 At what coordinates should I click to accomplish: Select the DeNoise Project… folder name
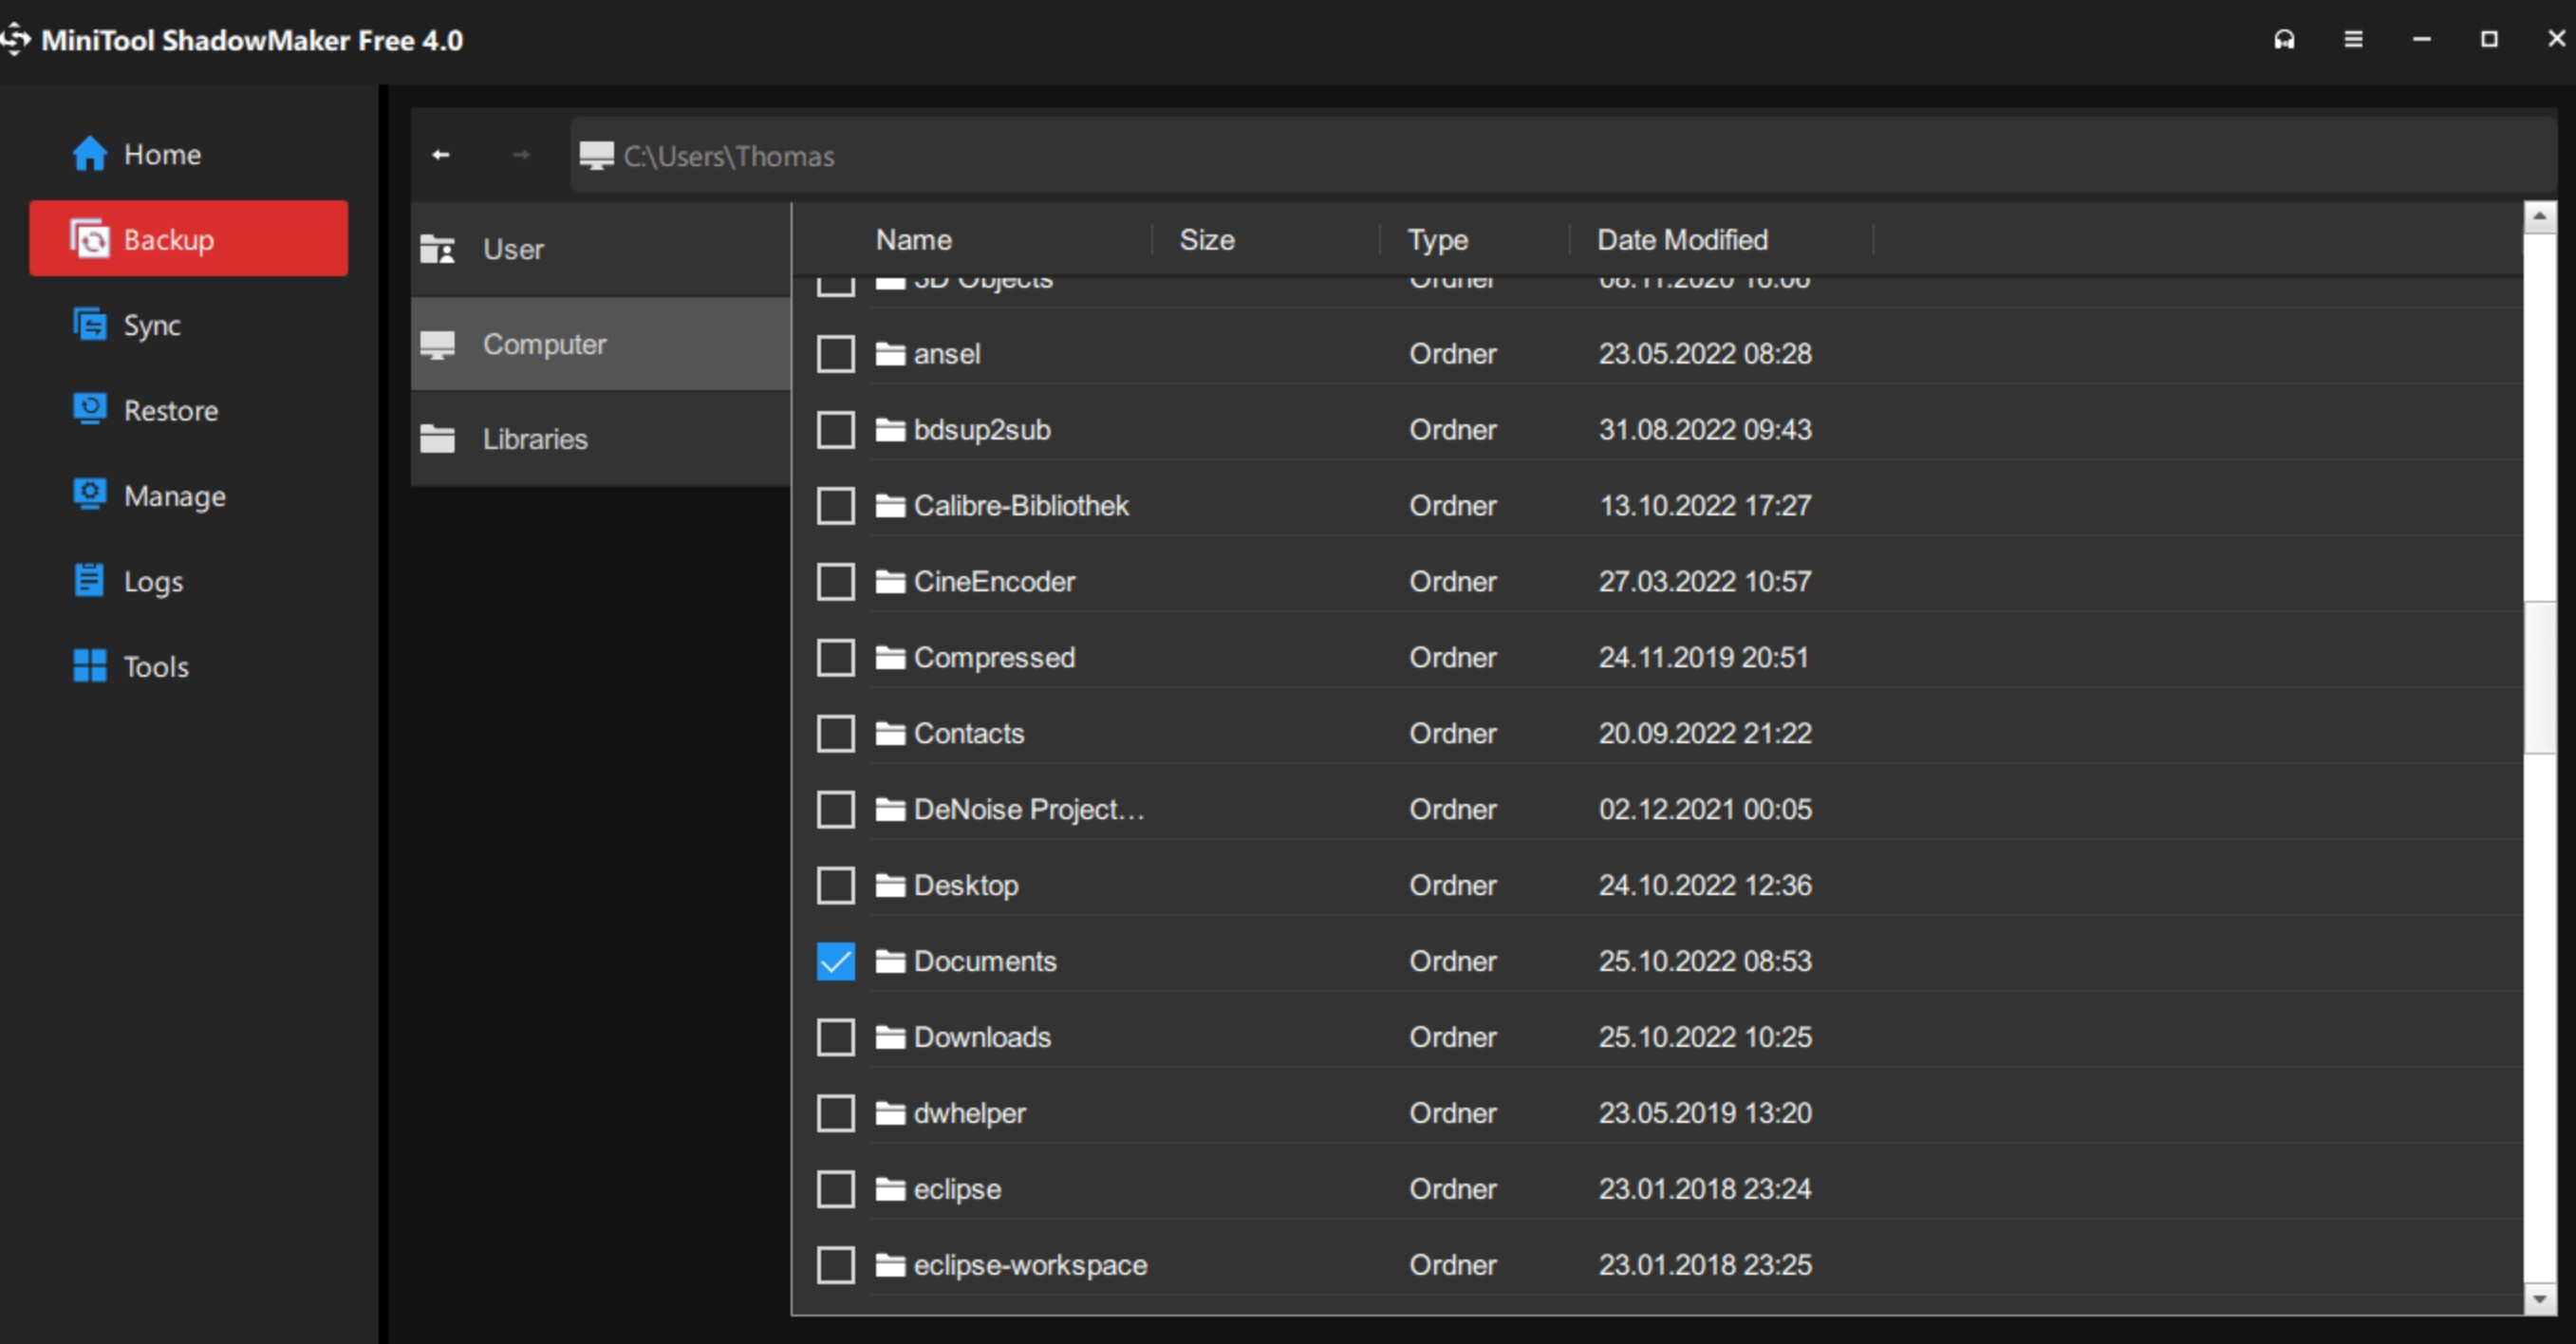(1028, 810)
